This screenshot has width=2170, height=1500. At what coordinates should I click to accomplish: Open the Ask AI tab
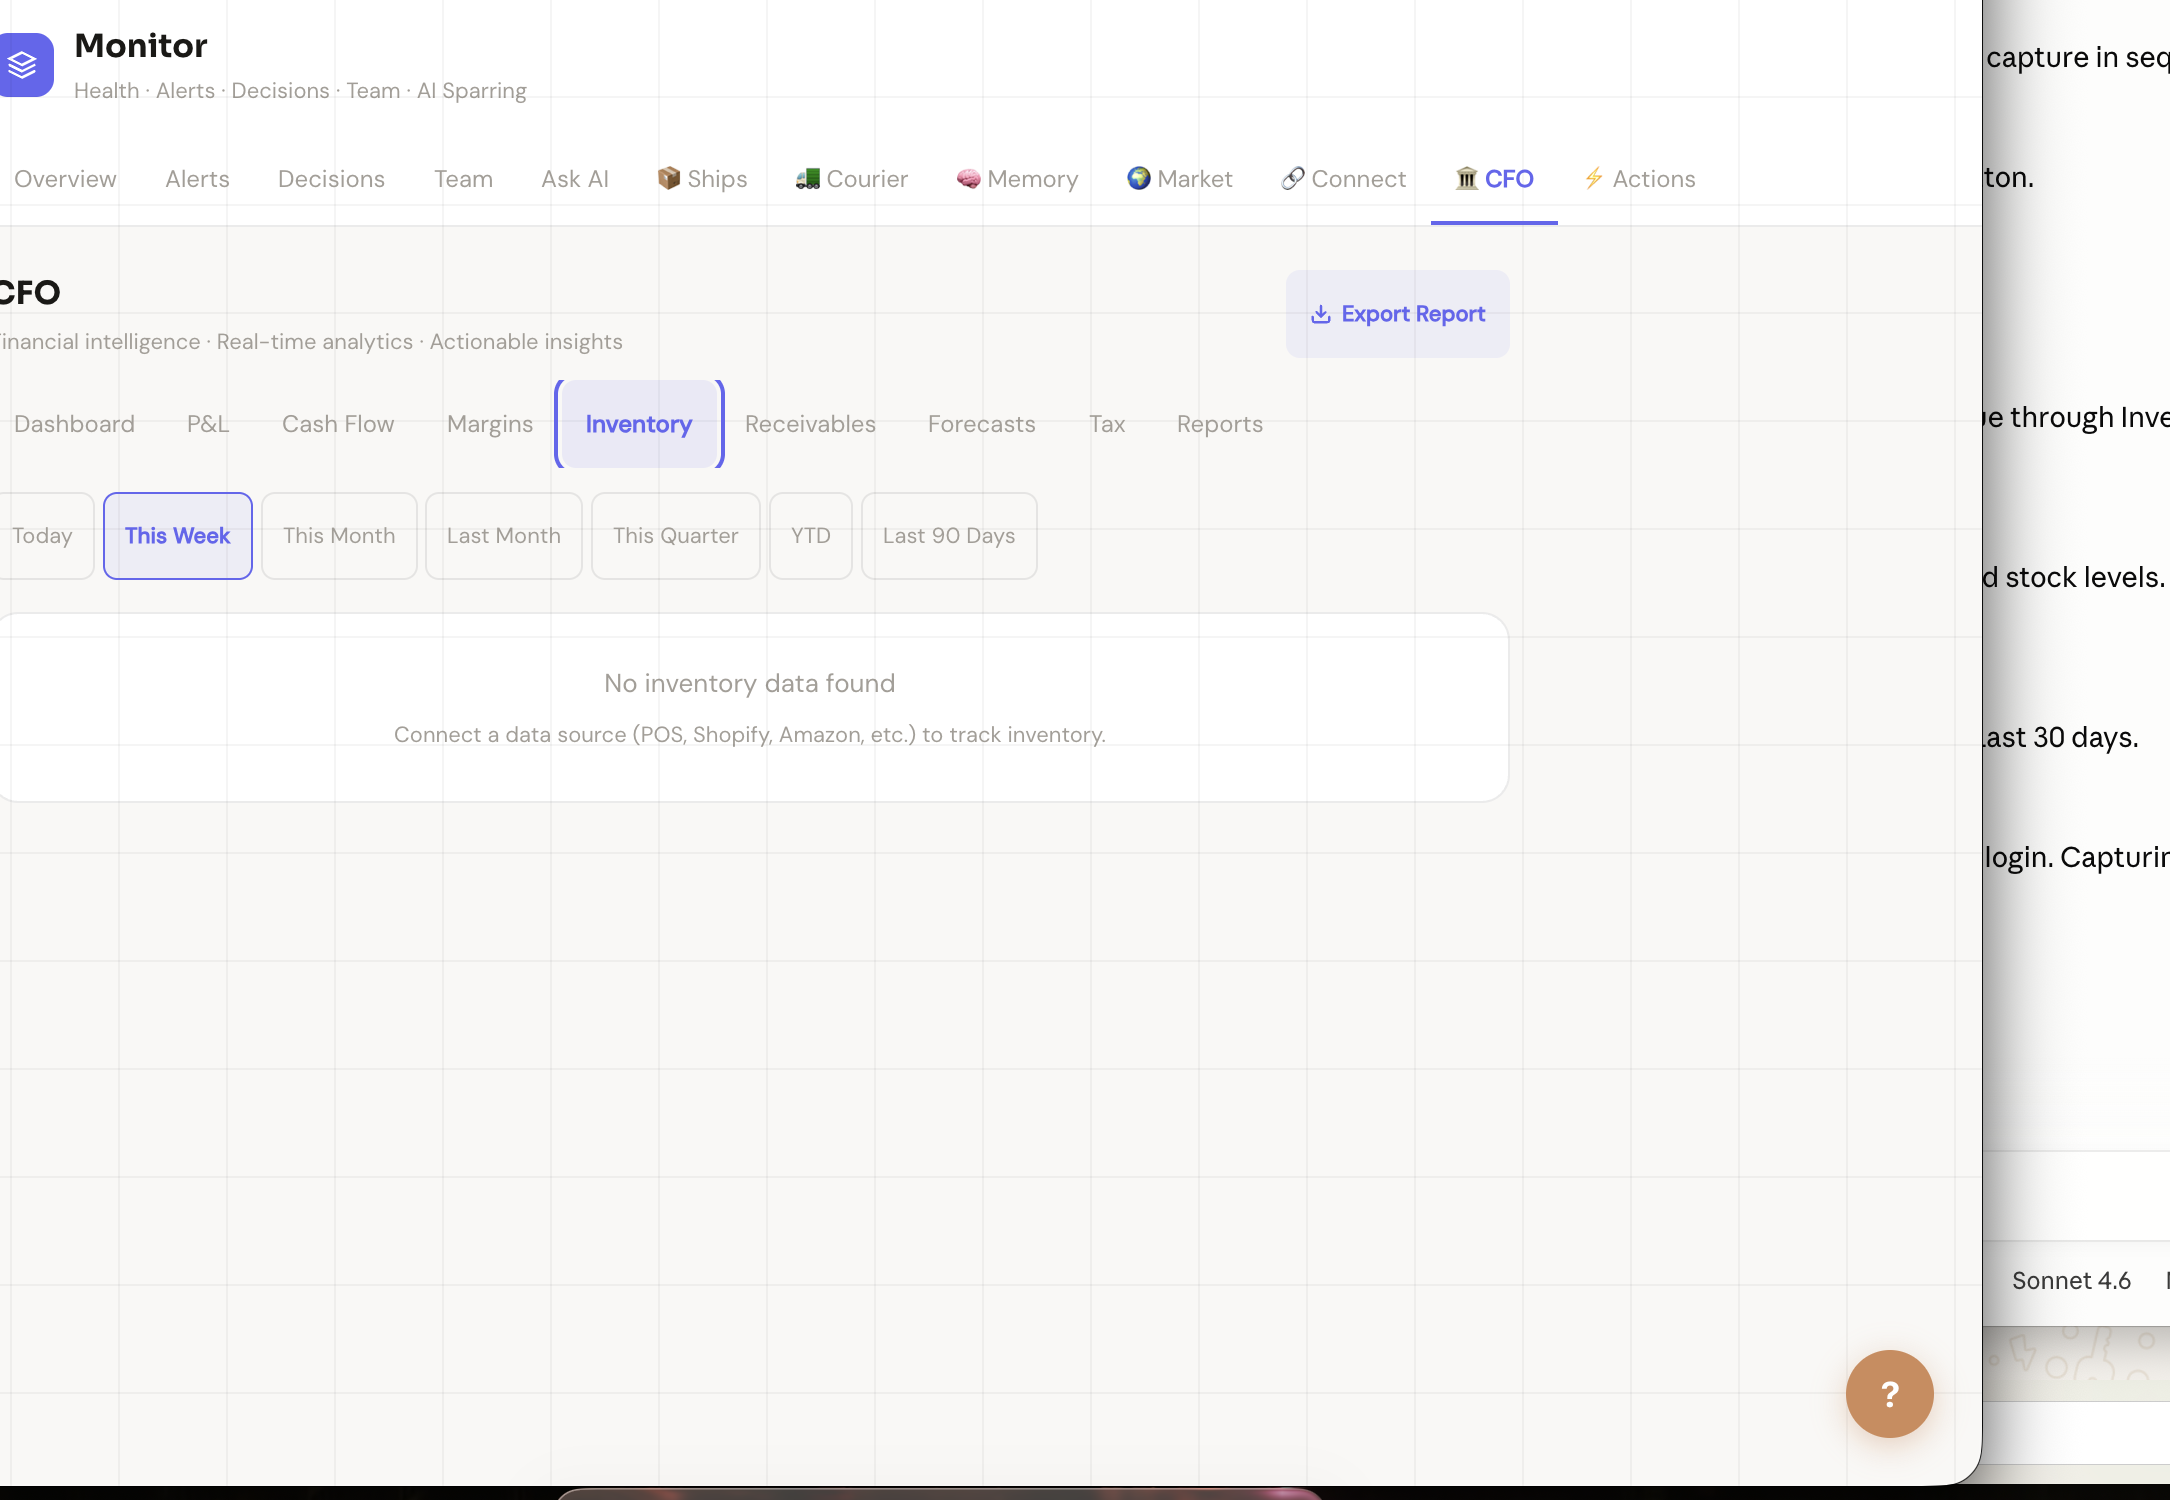coord(575,179)
